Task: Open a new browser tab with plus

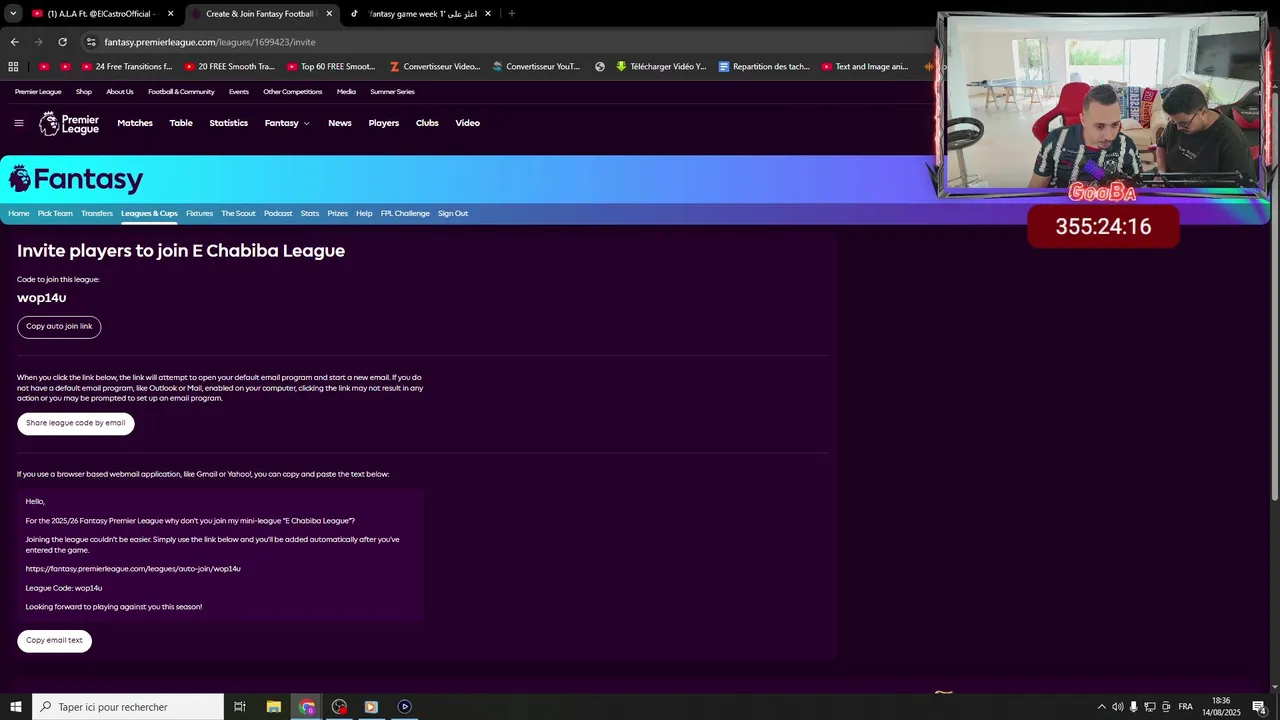Action: point(512,14)
